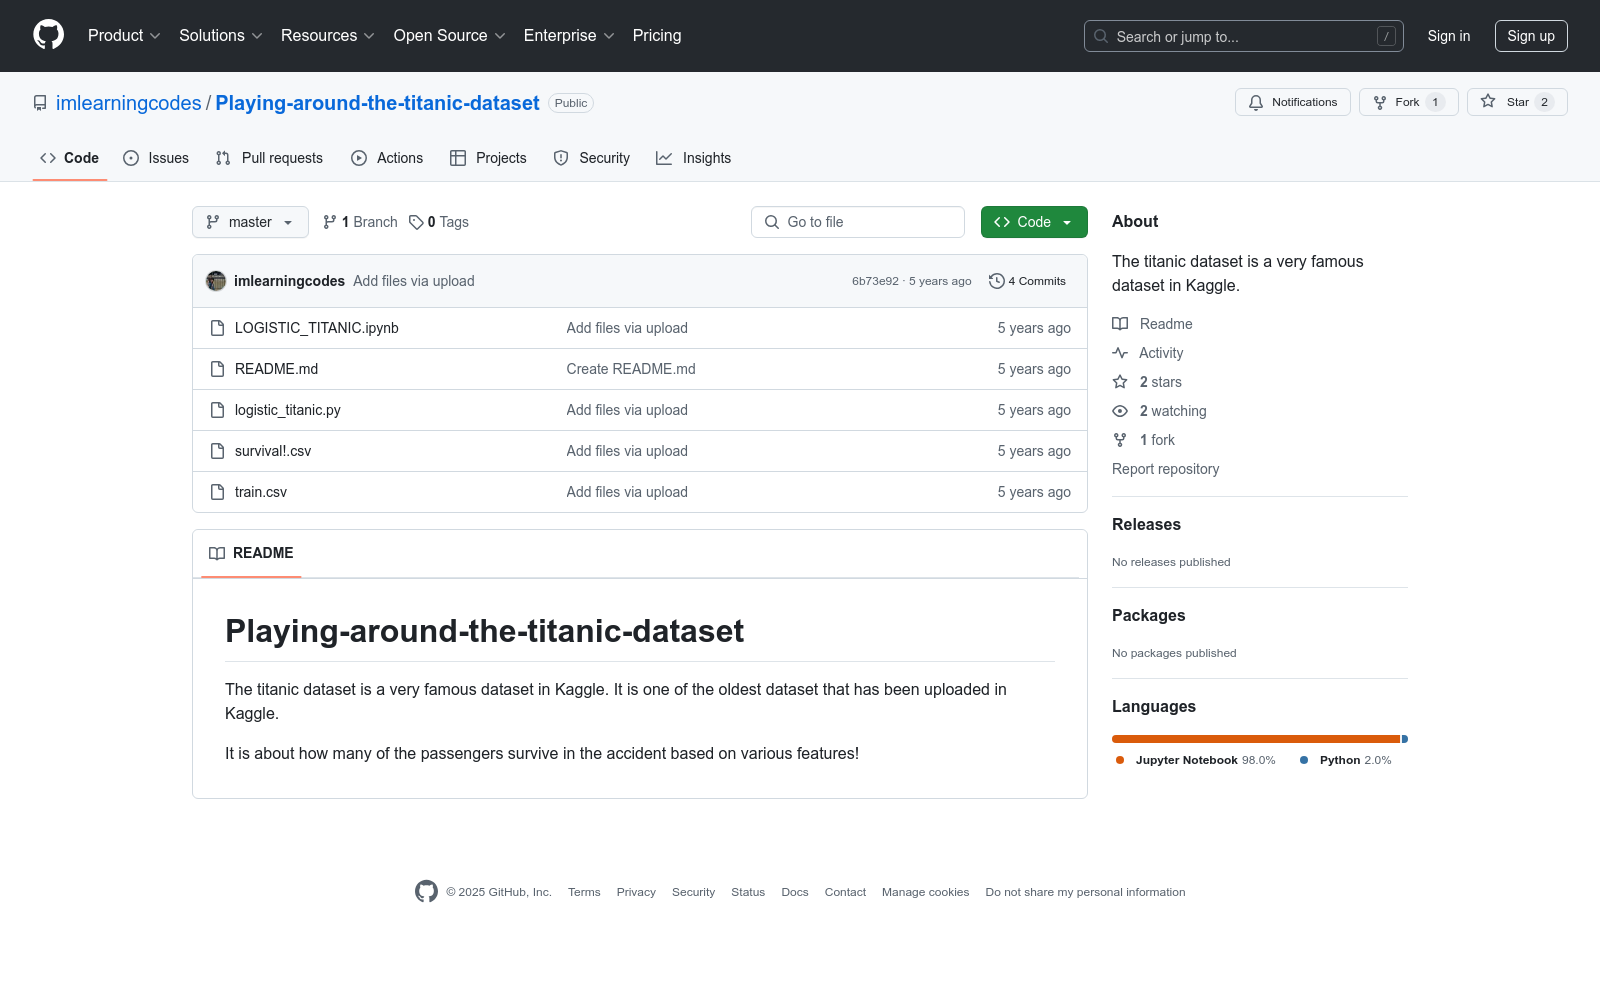
Task: Switch to the Actions tab
Action: [387, 158]
